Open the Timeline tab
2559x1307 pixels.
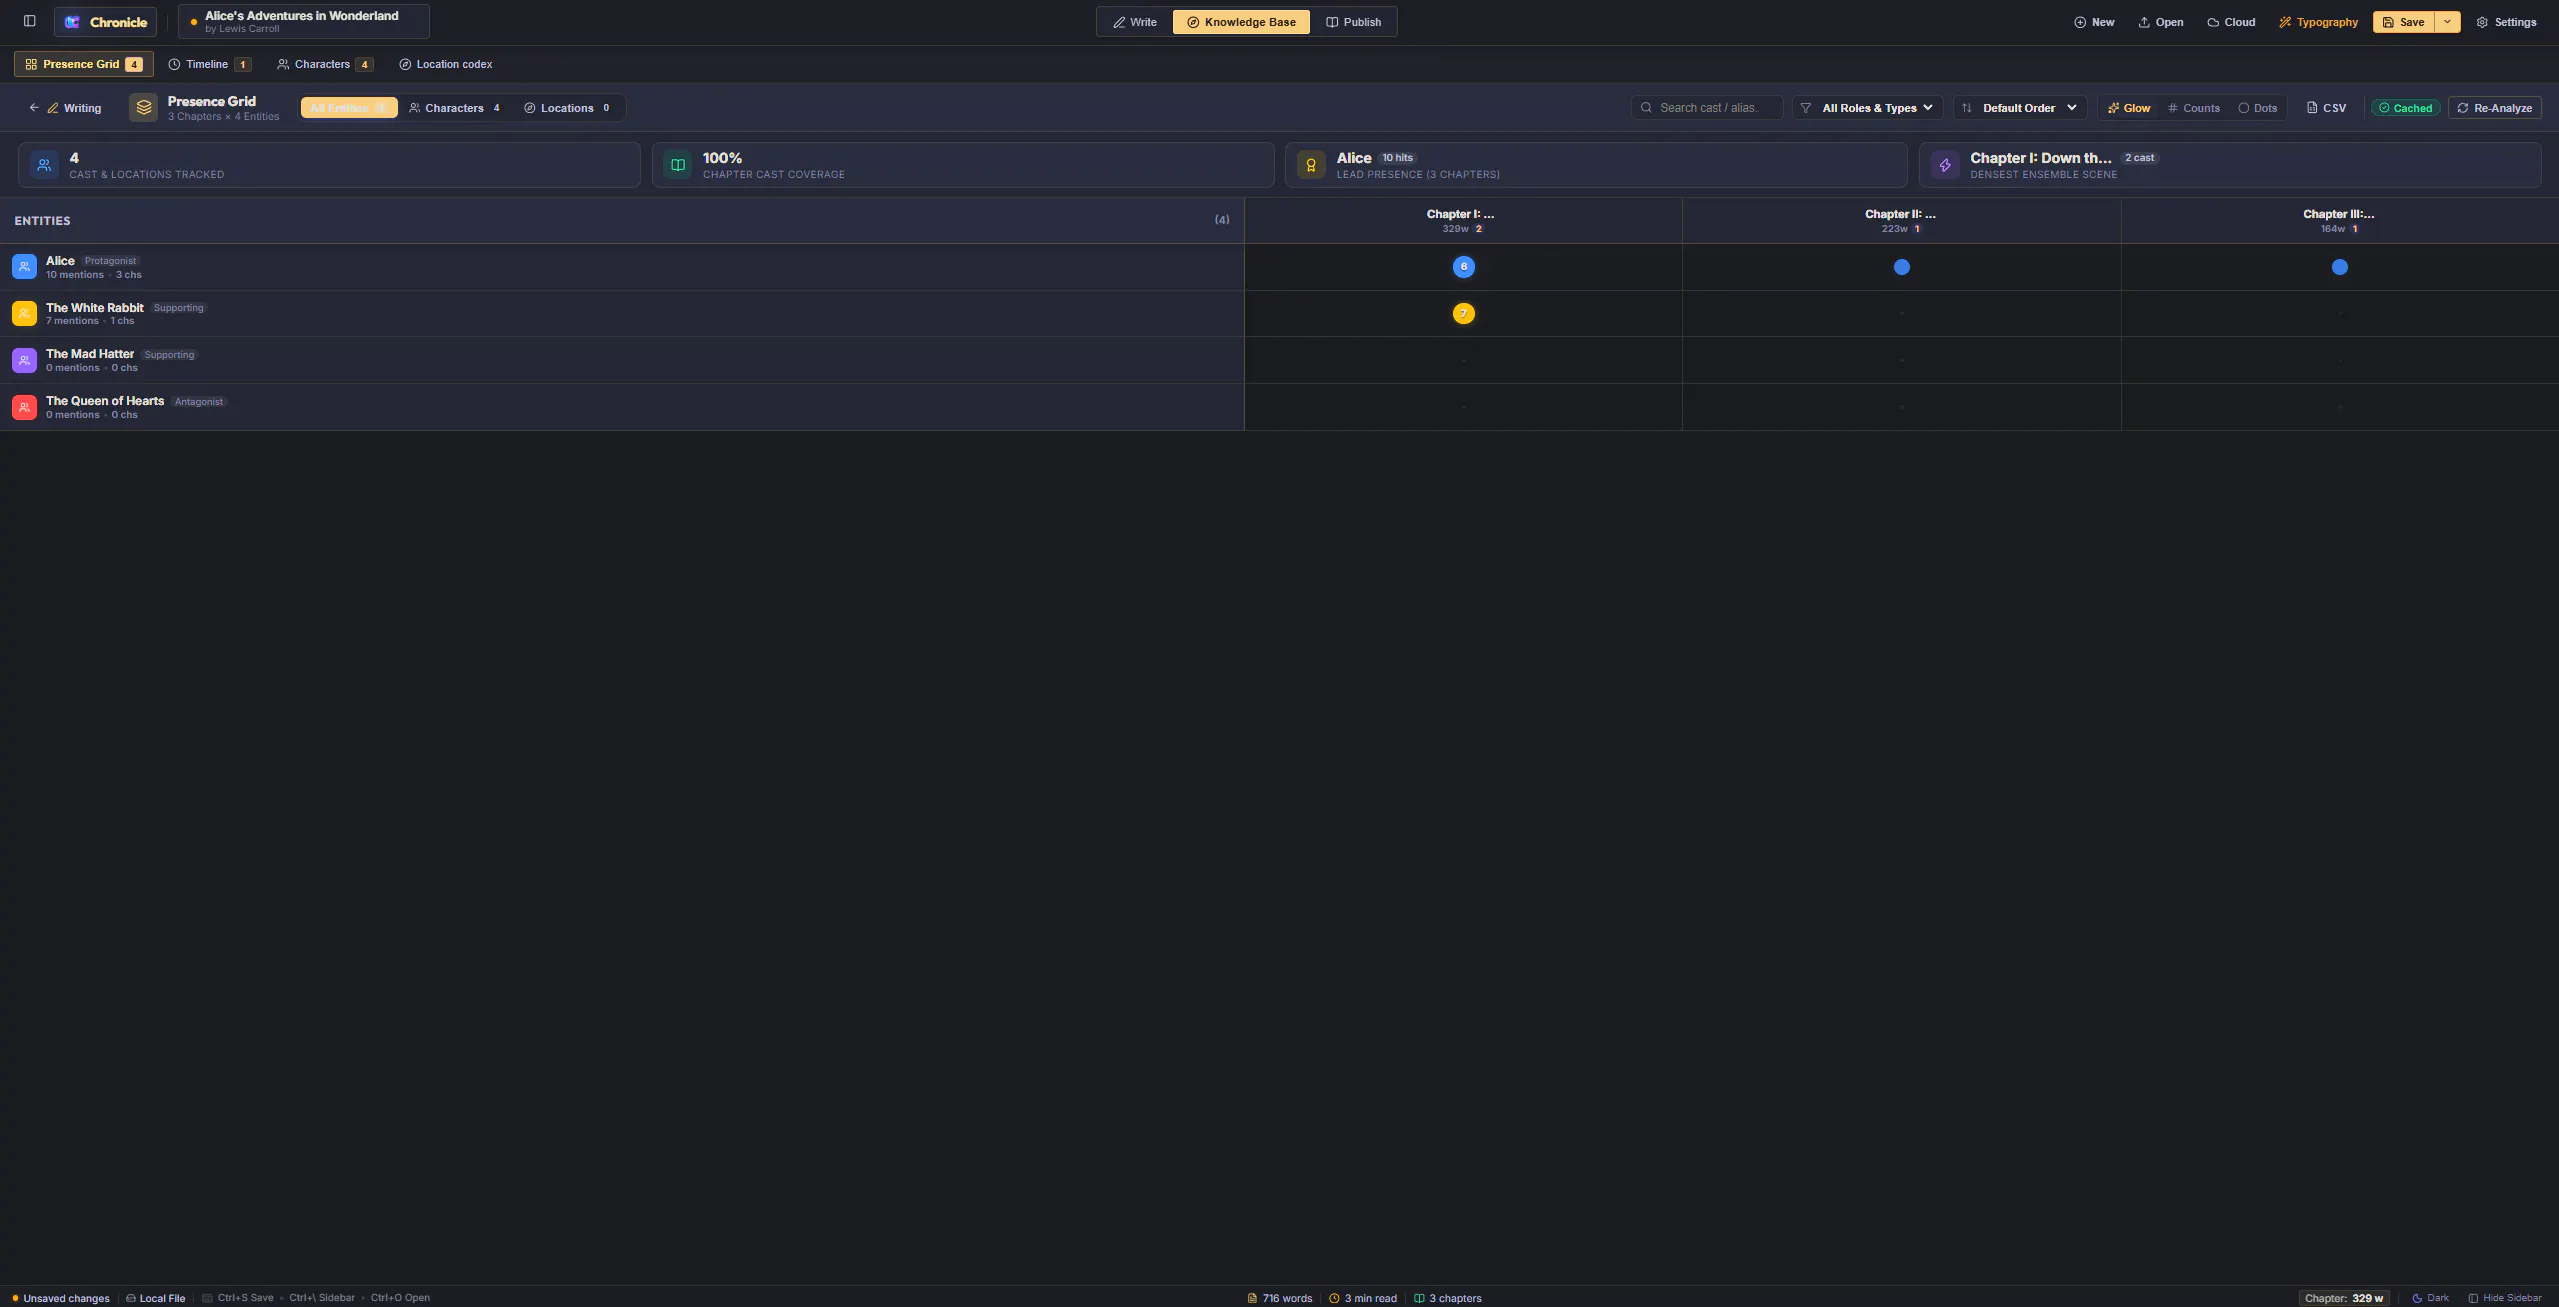[x=209, y=64]
